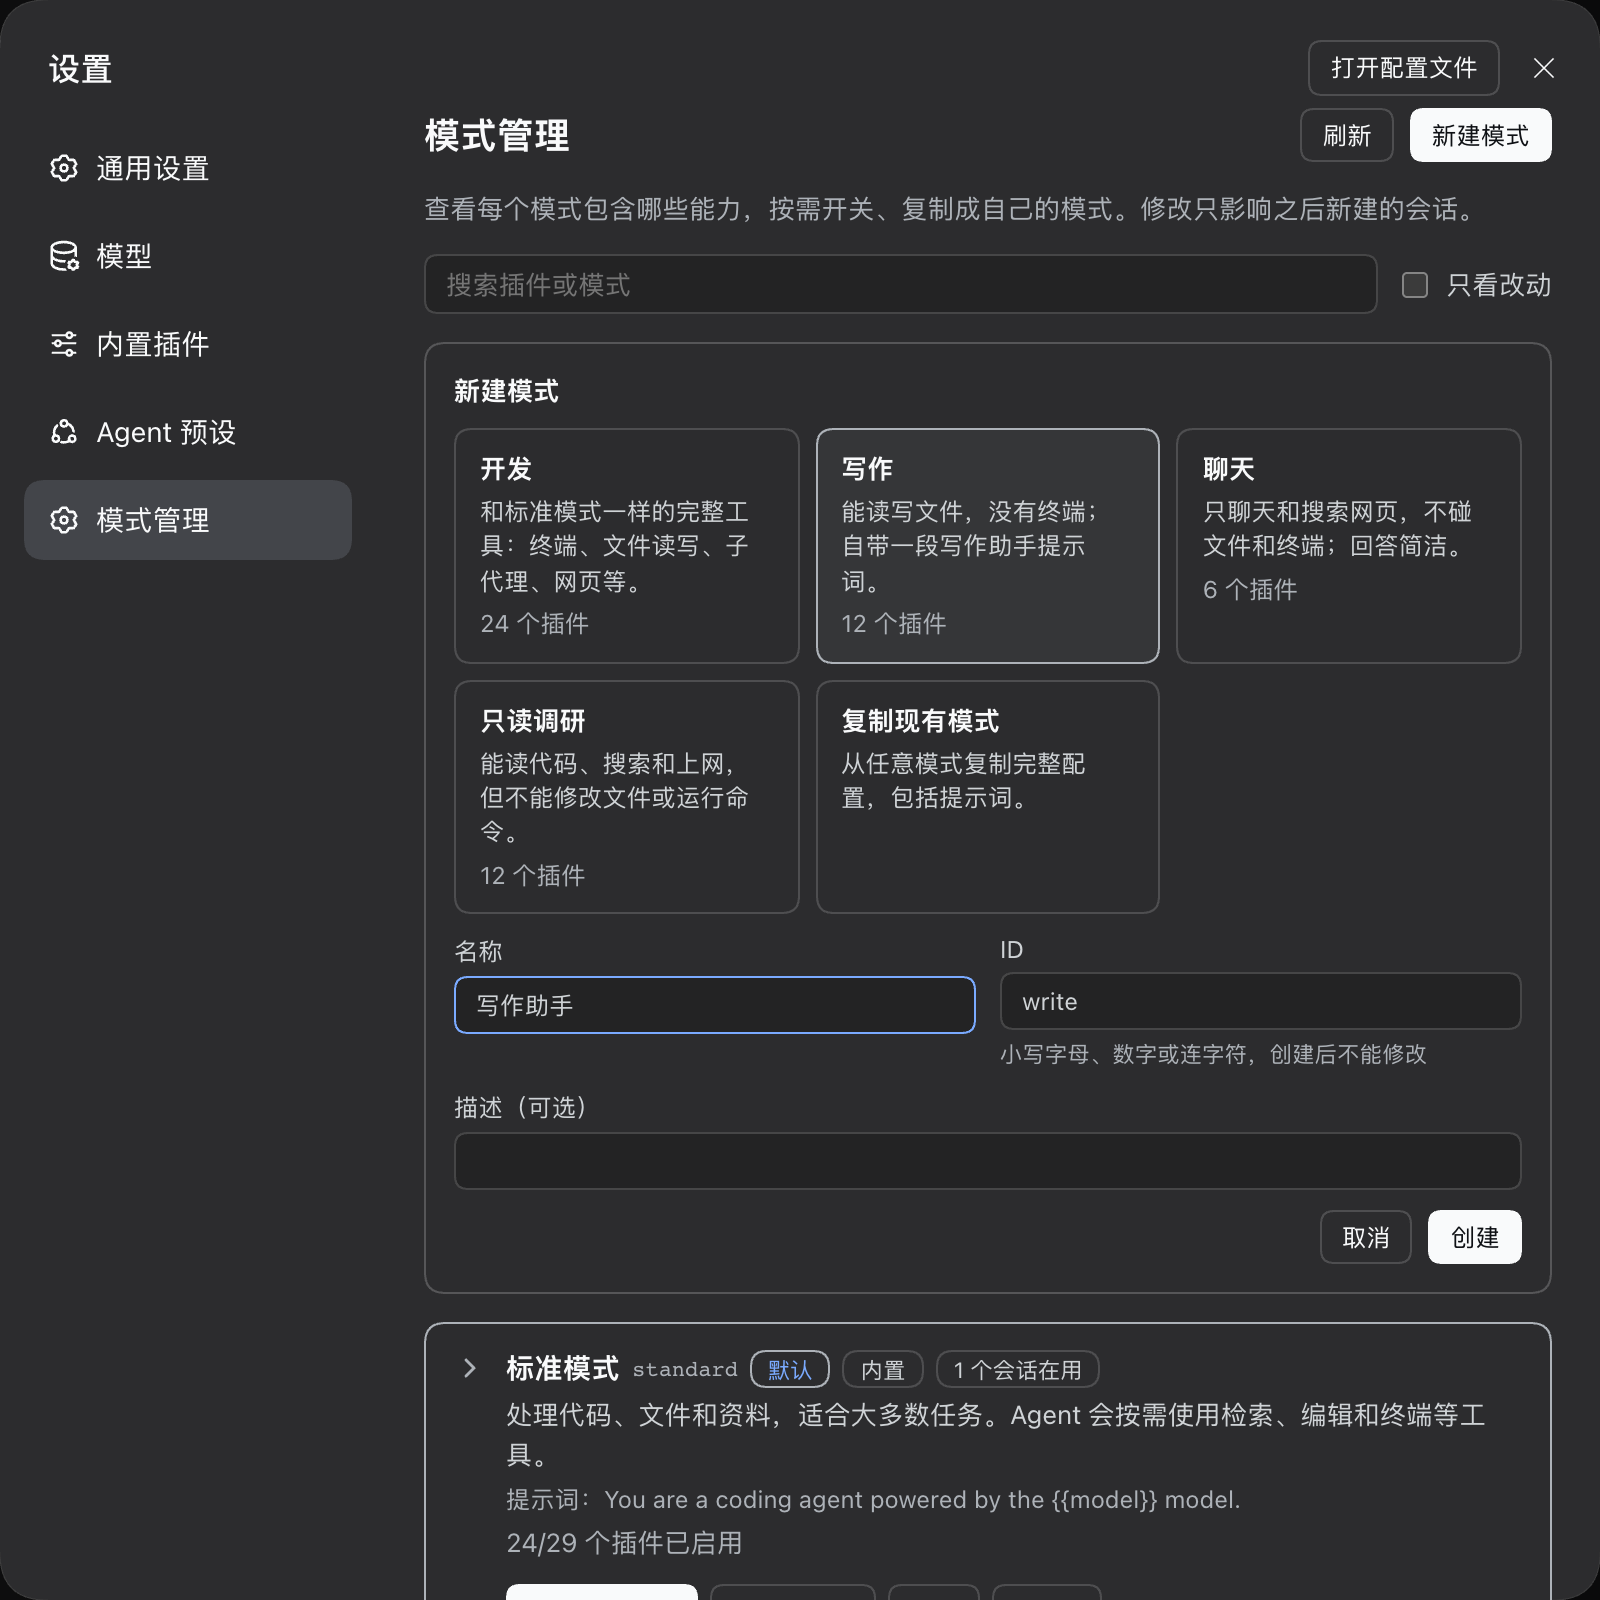Click the ID field containing write
The width and height of the screenshot is (1600, 1600).
1261,1001
